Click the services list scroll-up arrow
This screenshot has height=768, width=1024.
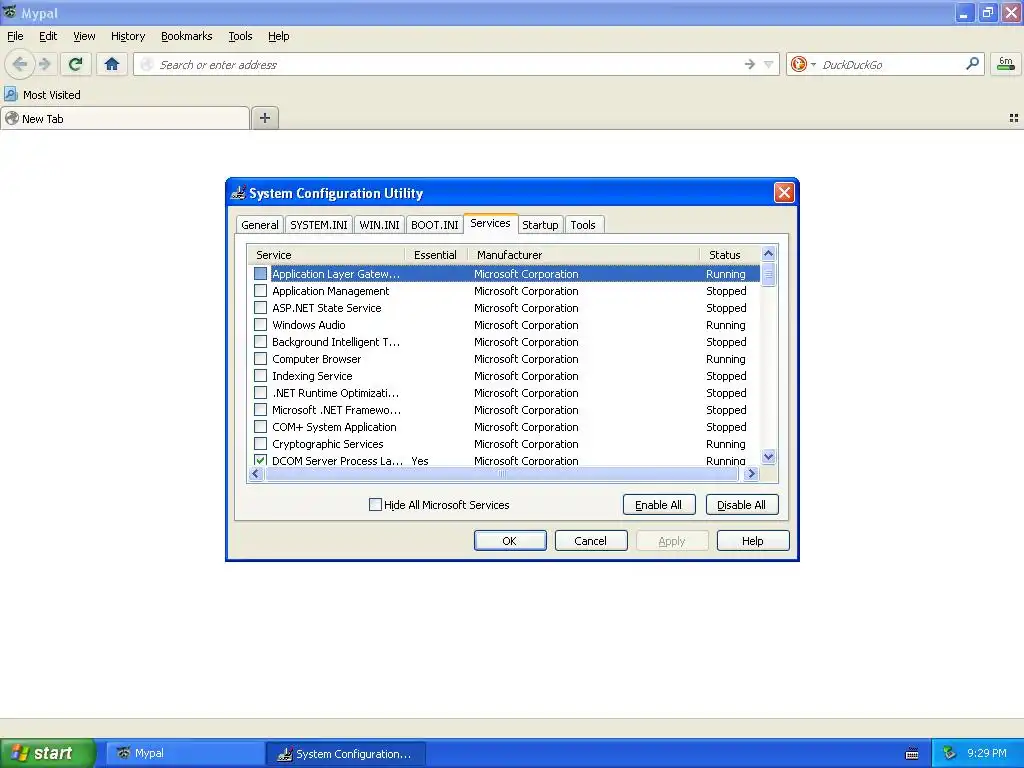(769, 253)
